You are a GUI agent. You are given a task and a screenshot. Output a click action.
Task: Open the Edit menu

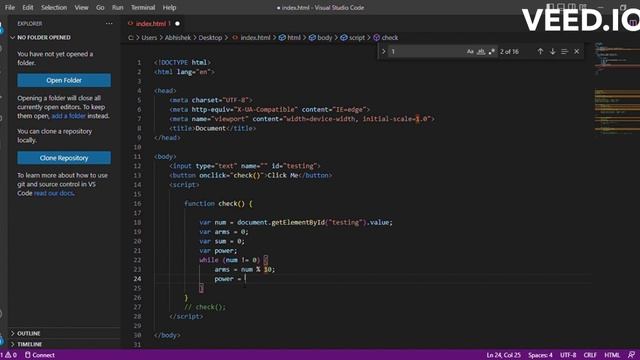(x=28, y=7)
